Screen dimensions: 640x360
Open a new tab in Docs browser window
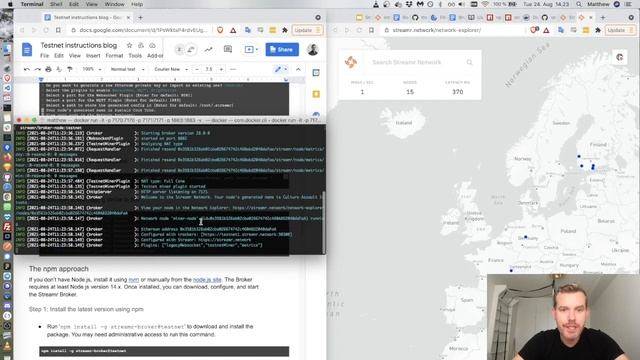pyautogui.click(x=140, y=18)
